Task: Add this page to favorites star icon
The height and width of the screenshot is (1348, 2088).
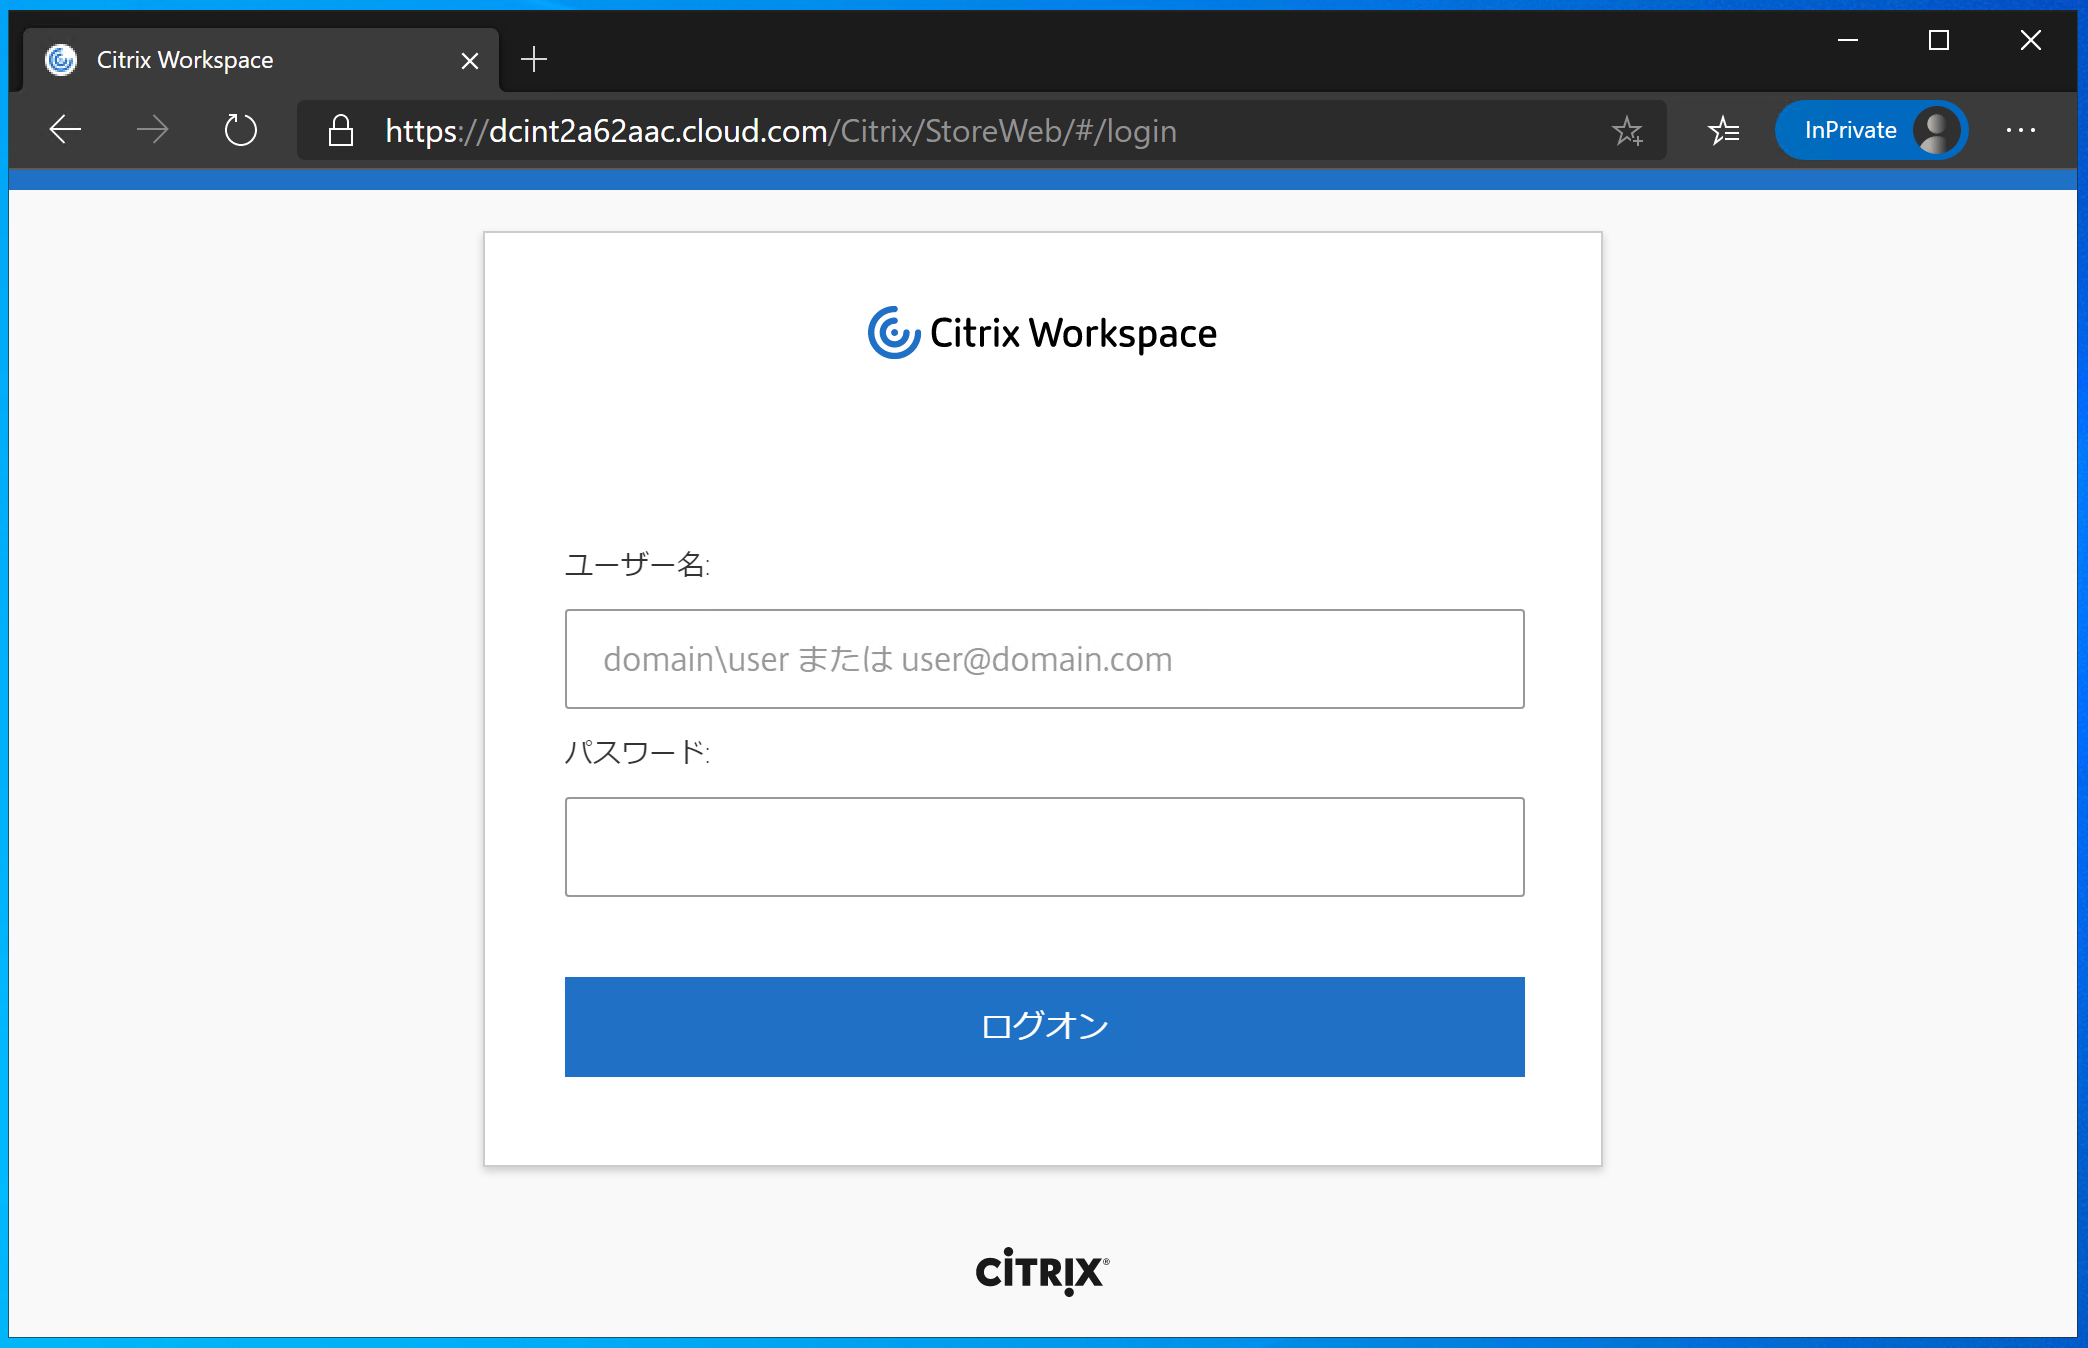Action: [x=1627, y=131]
